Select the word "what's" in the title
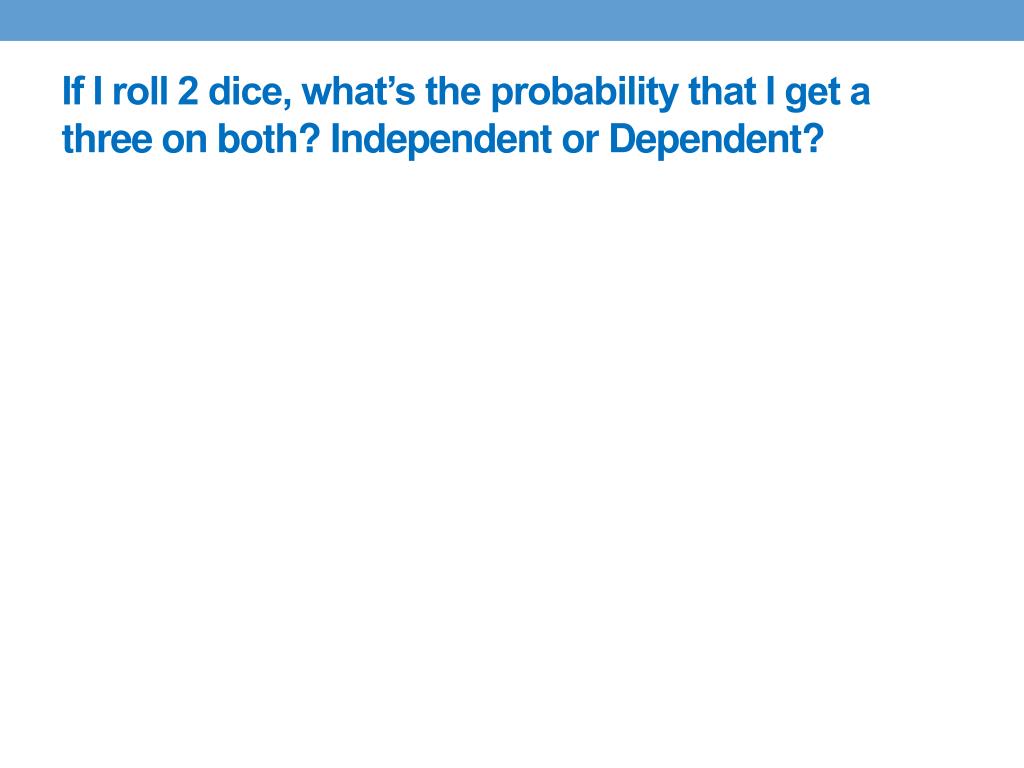 pyautogui.click(x=359, y=91)
